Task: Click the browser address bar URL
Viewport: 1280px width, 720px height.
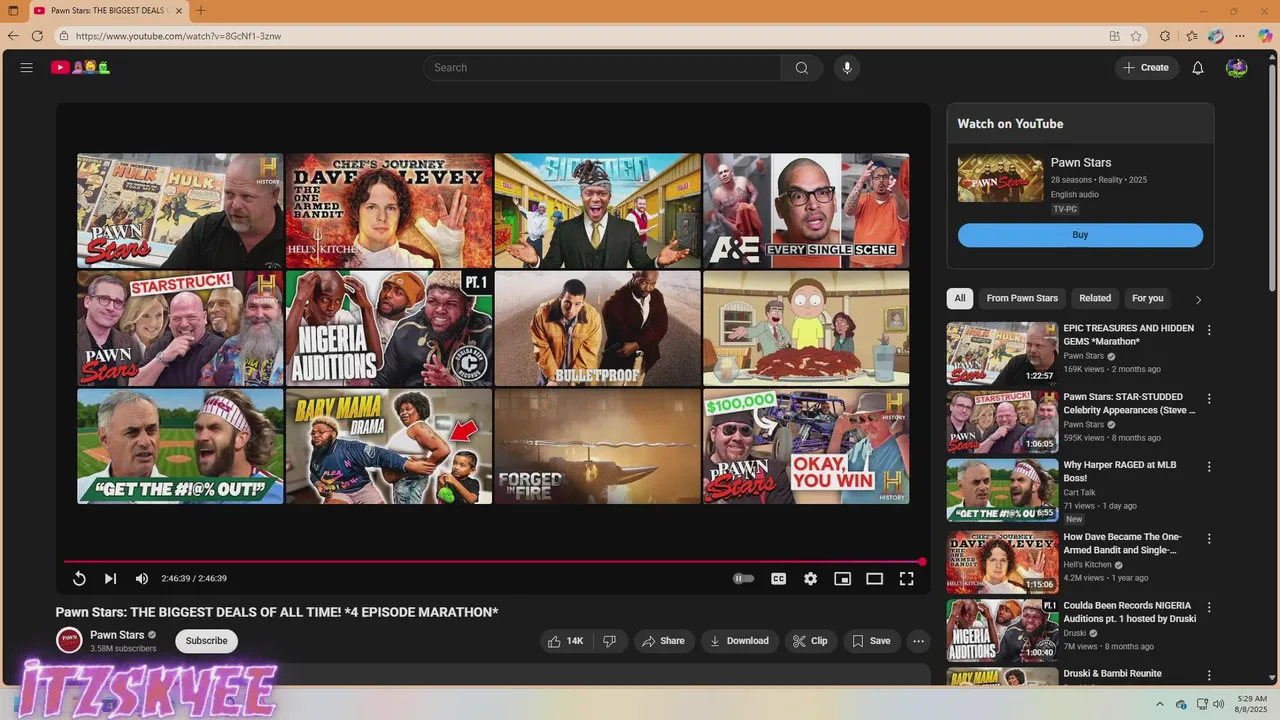Action: [x=178, y=36]
